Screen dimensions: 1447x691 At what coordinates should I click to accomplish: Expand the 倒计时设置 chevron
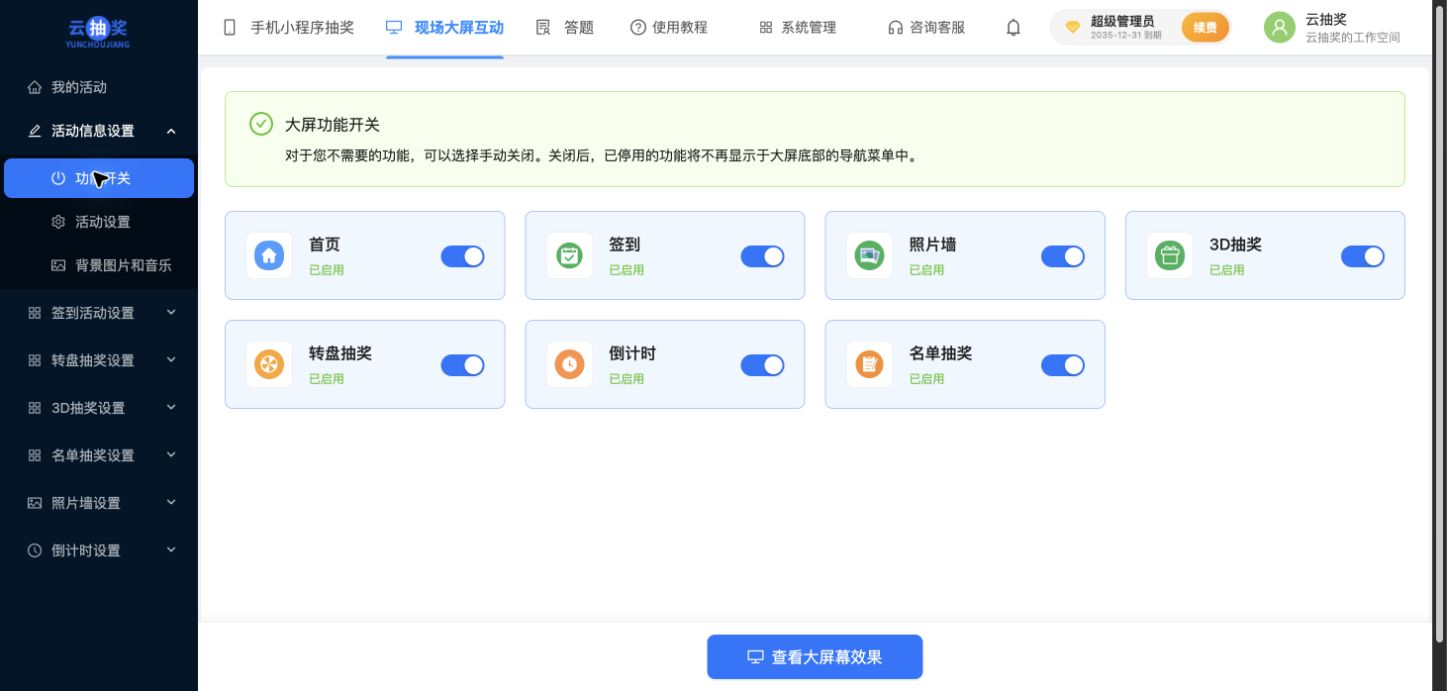coord(171,550)
